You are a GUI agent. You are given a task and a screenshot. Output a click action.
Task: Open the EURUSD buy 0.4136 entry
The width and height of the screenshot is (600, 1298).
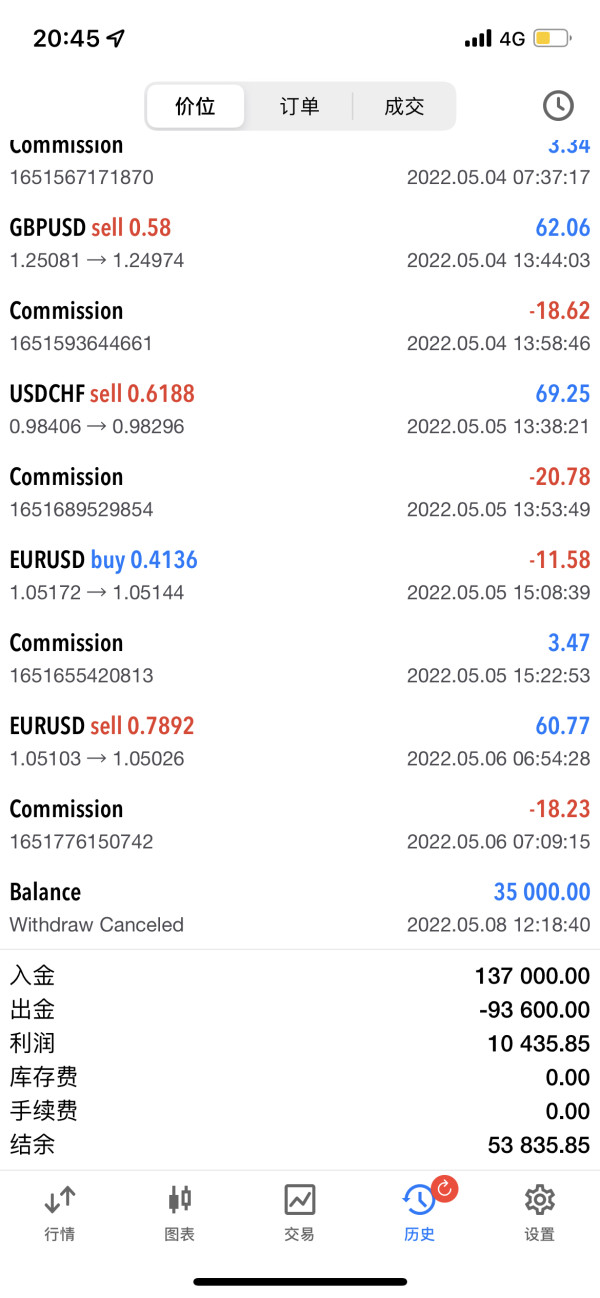[300, 575]
